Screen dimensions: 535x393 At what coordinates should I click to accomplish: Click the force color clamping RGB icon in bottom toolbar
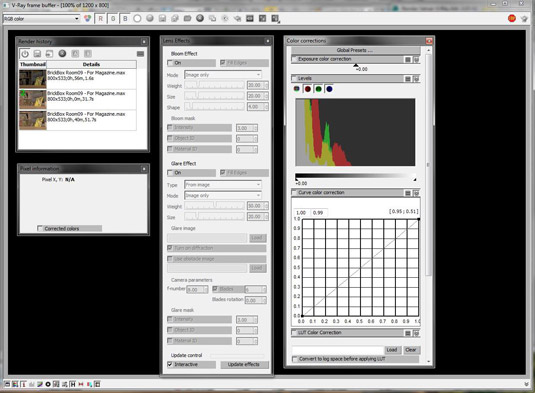15,384
